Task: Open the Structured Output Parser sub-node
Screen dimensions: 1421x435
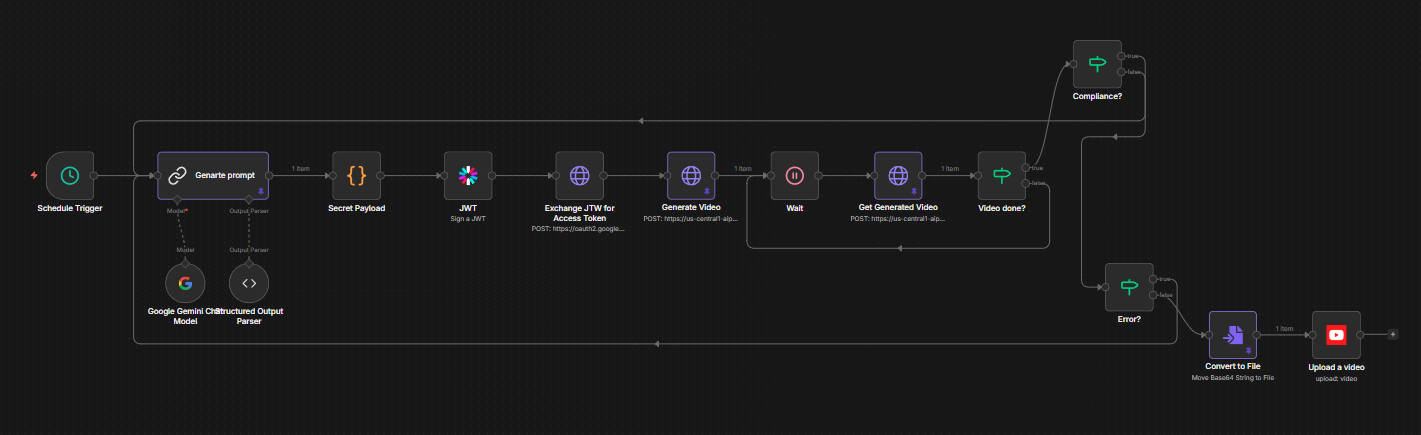Action: (249, 283)
